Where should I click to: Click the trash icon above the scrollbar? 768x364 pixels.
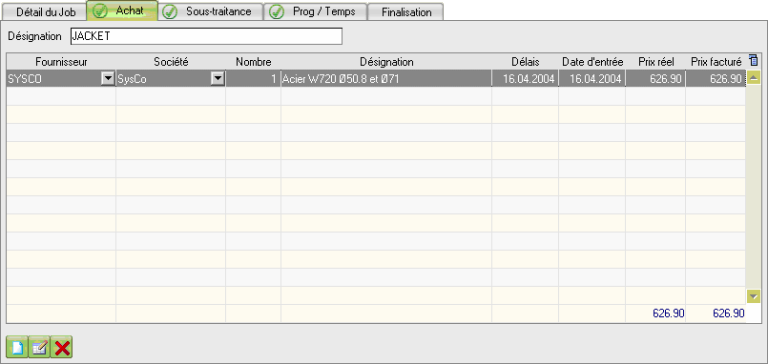753,61
